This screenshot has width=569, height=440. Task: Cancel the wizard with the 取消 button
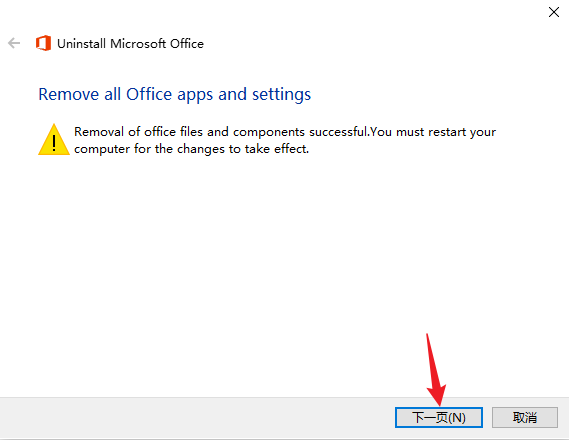click(x=525, y=418)
